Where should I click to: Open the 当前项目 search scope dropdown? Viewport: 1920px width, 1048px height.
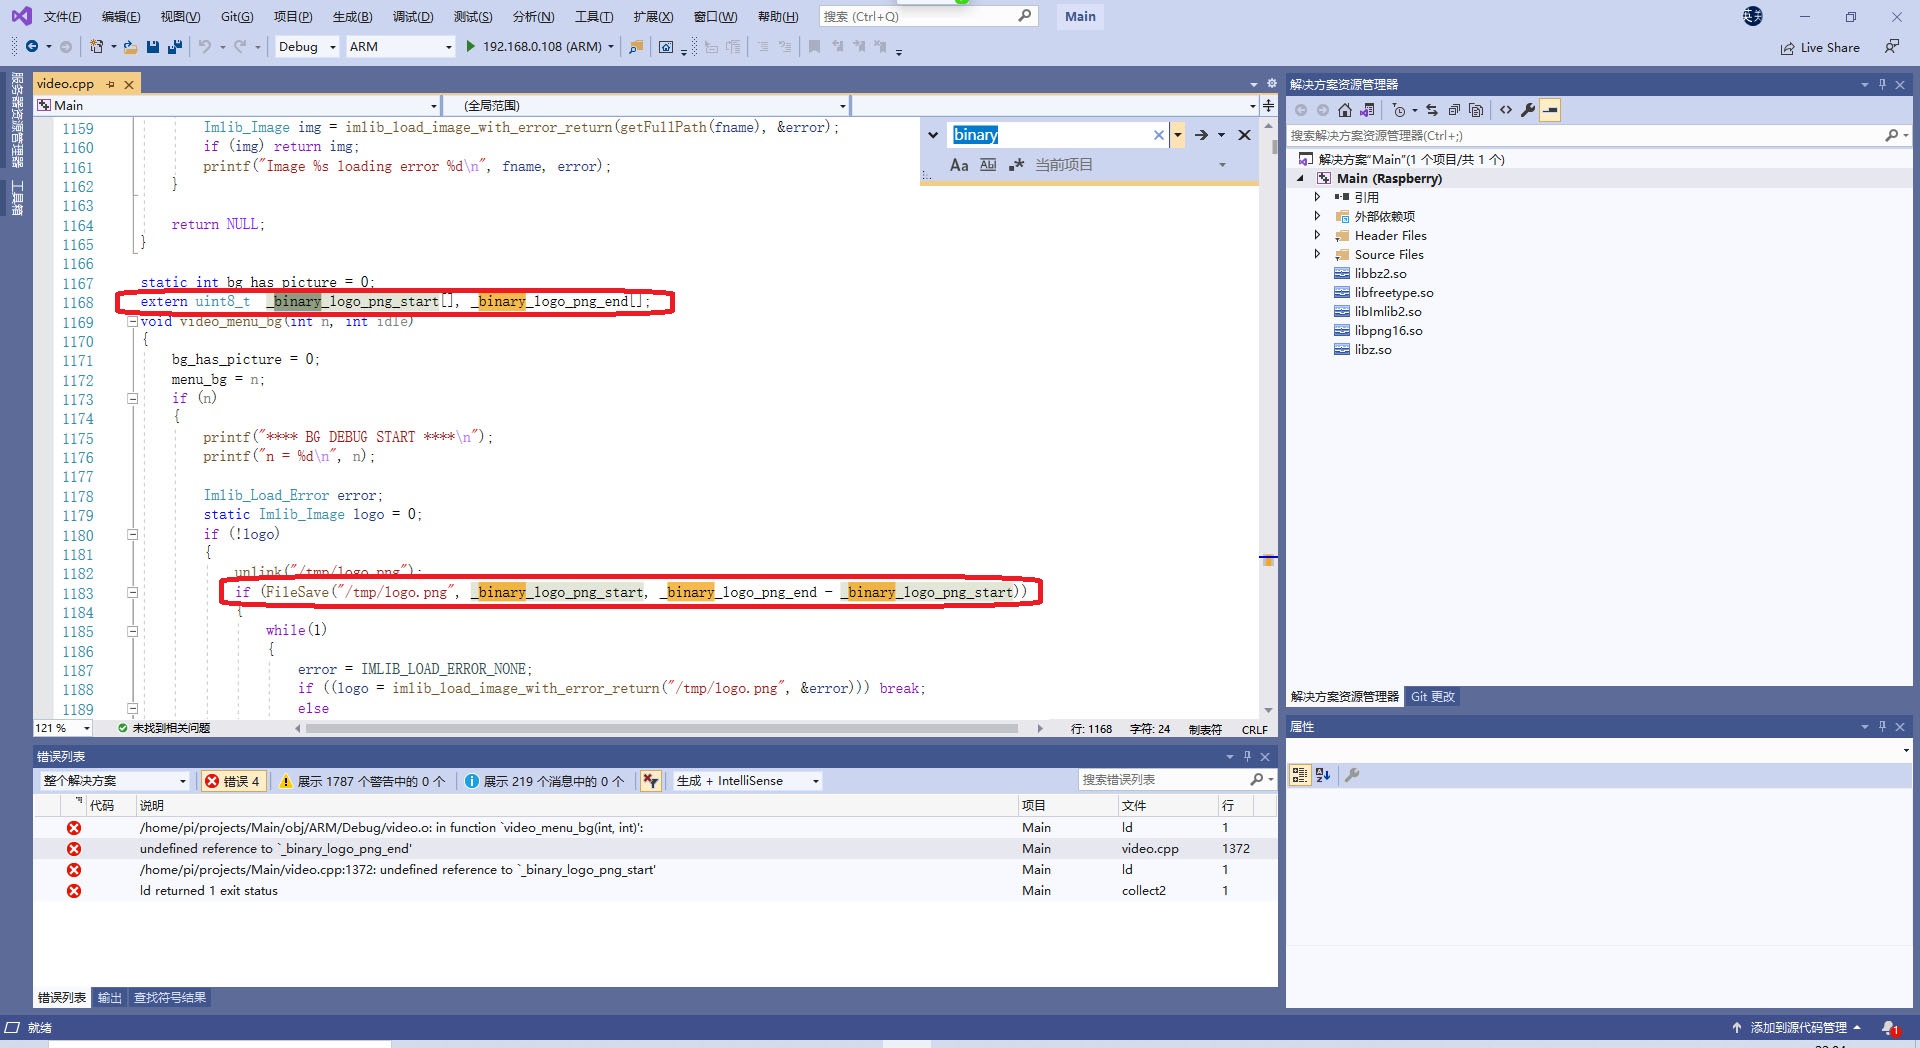(x=1222, y=165)
